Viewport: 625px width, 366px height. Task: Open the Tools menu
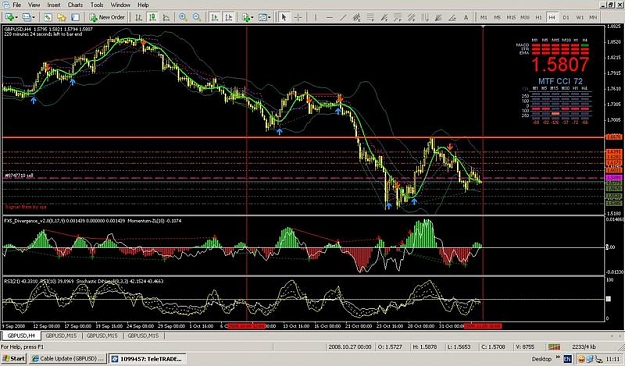click(96, 5)
